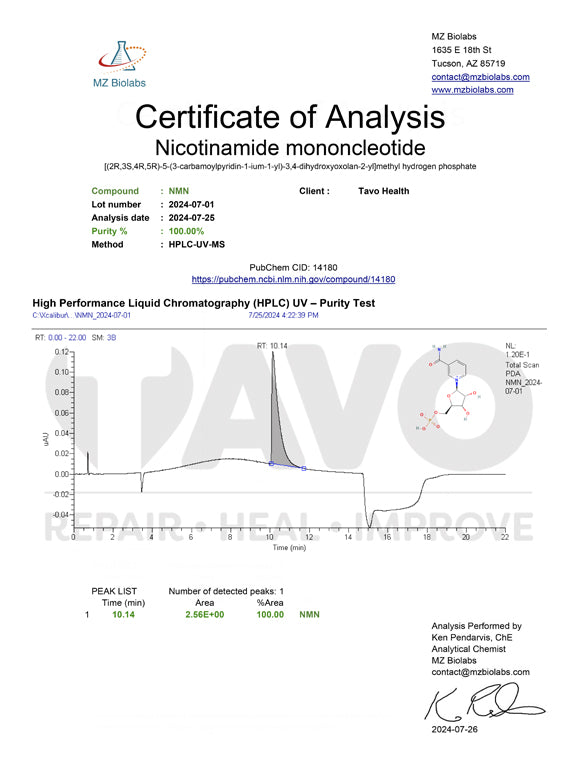The width and height of the screenshot is (582, 768).
Task: Click the client name Tavo Health
Action: coord(384,191)
